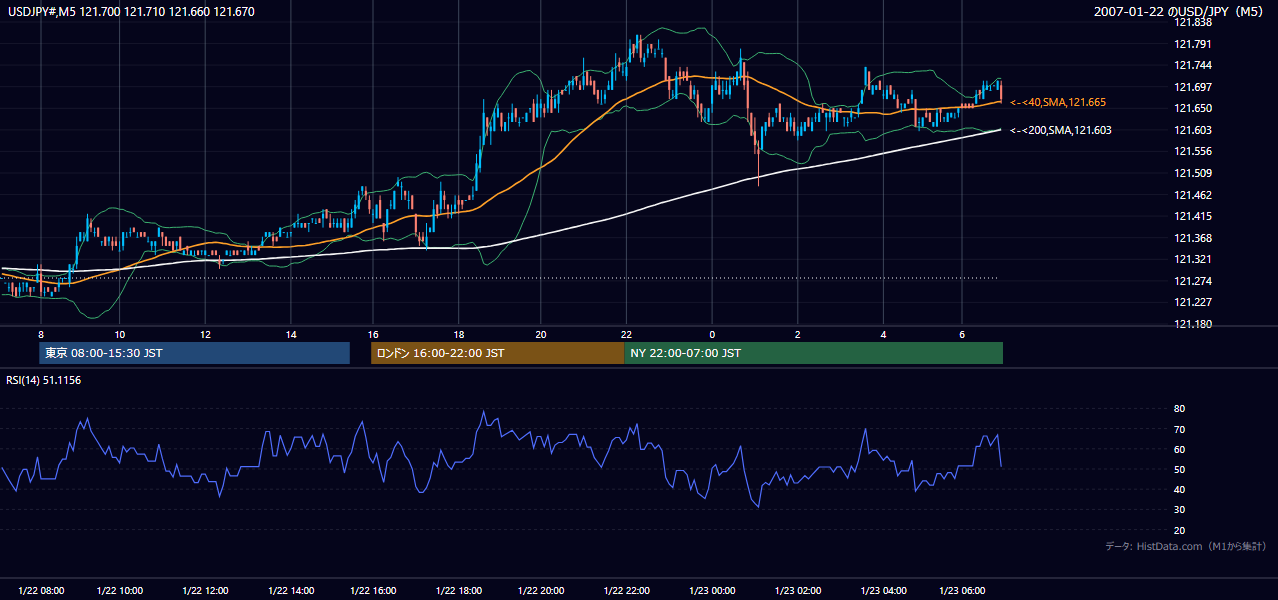Click price axis value 121.180

click(x=1193, y=324)
